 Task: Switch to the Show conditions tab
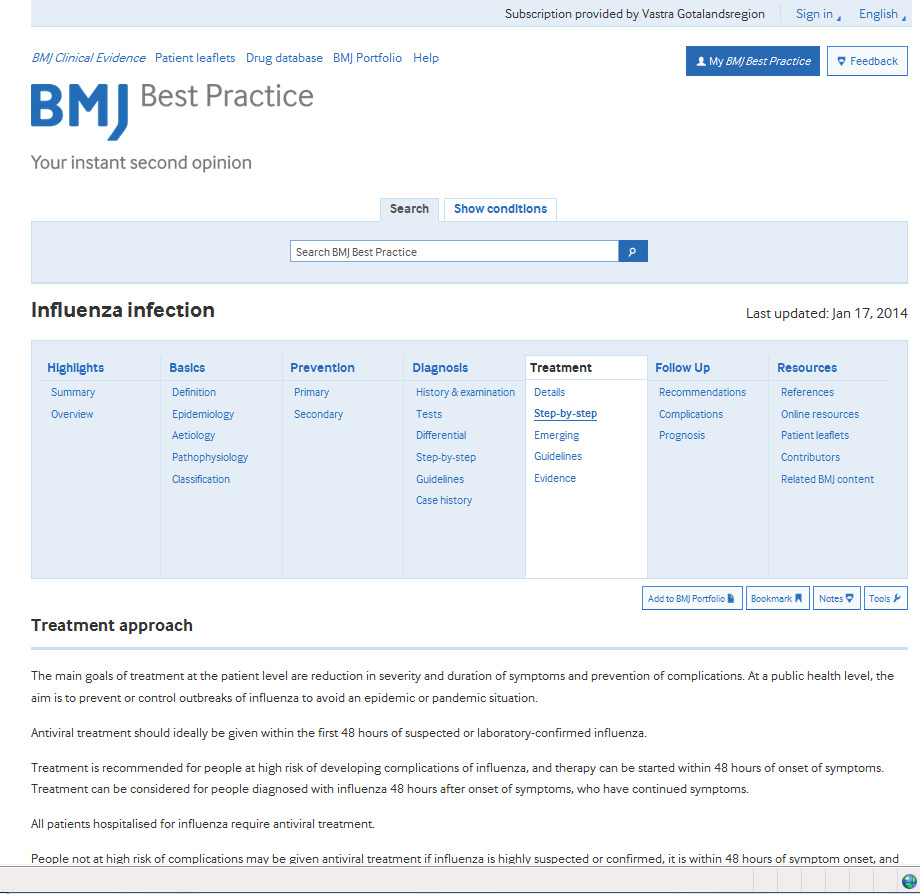500,209
